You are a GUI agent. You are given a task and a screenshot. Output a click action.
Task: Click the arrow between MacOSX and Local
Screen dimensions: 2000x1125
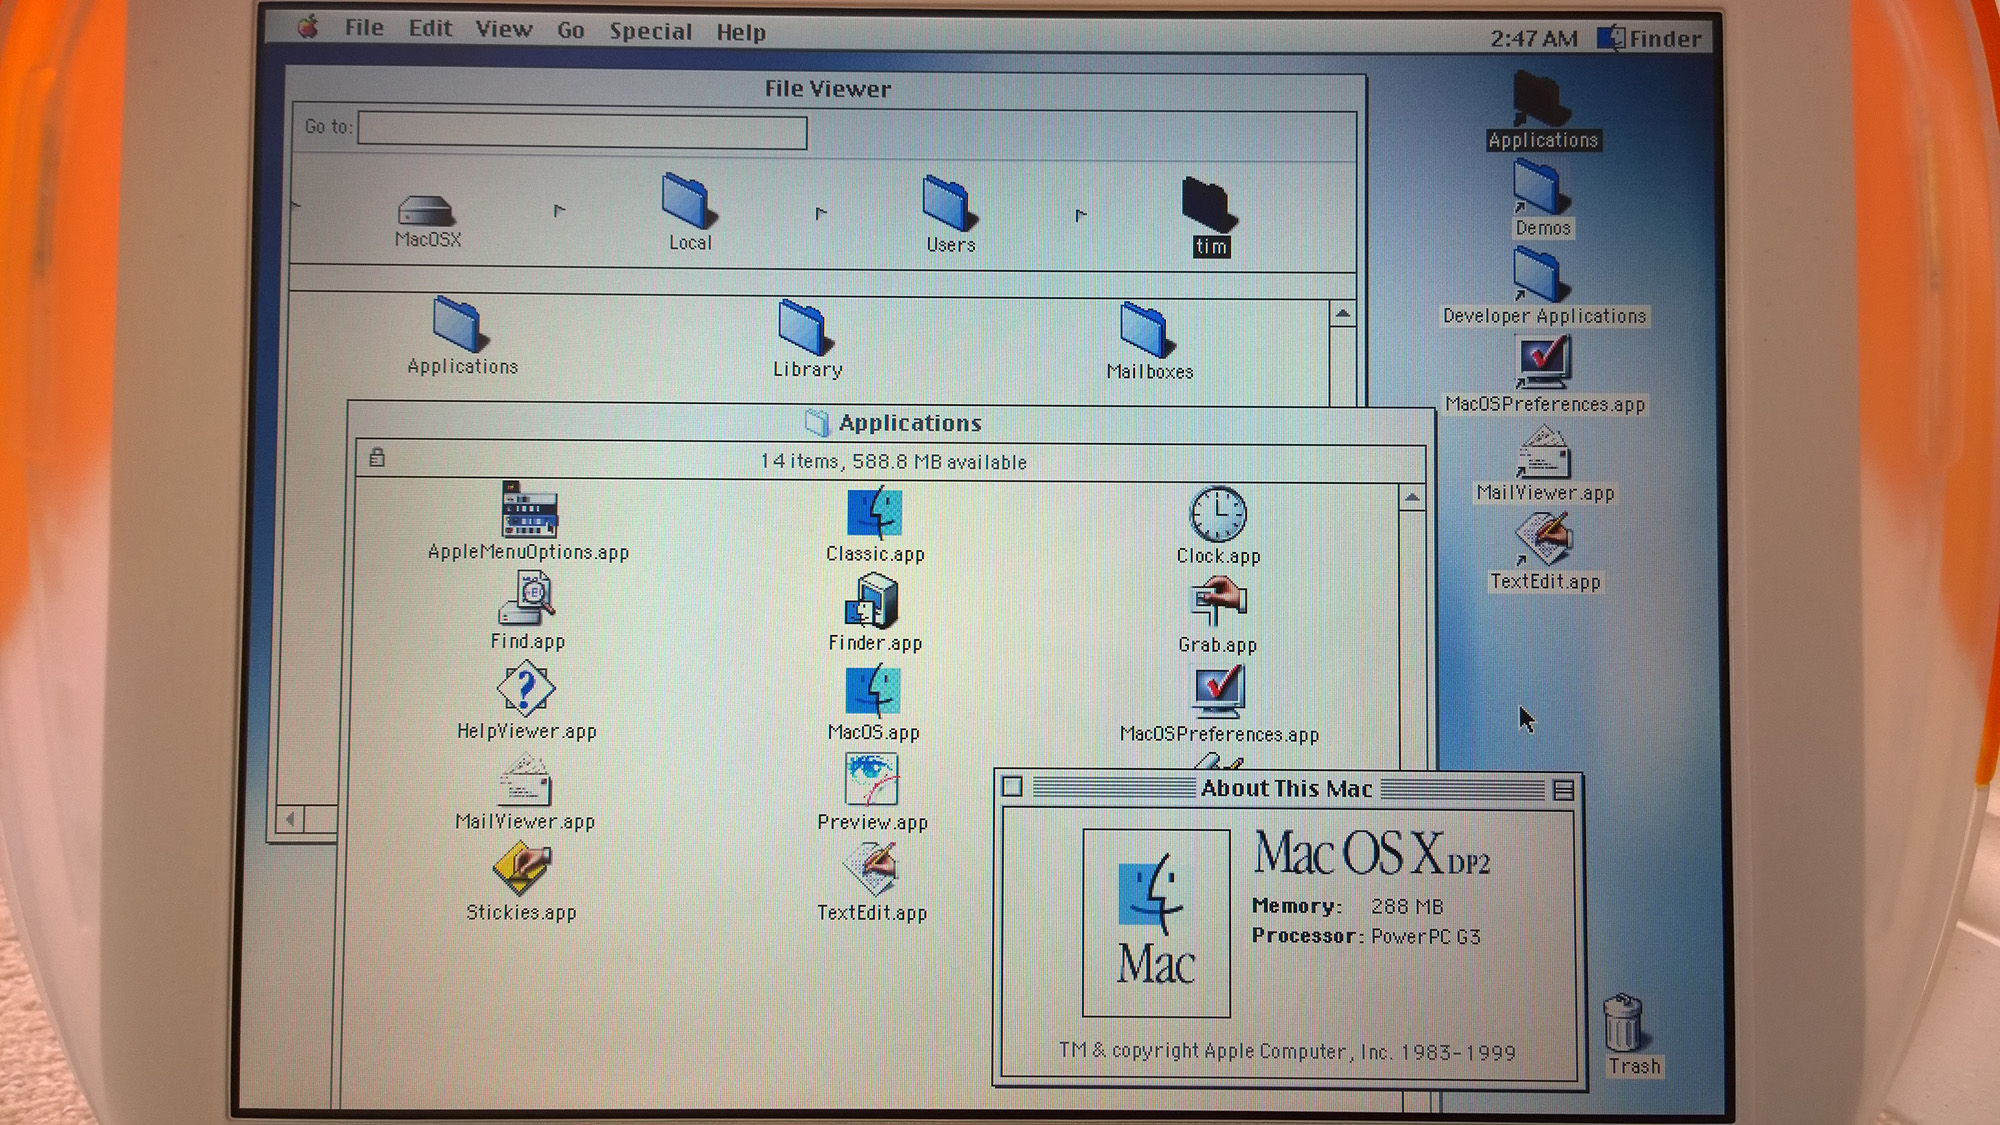pyautogui.click(x=559, y=210)
